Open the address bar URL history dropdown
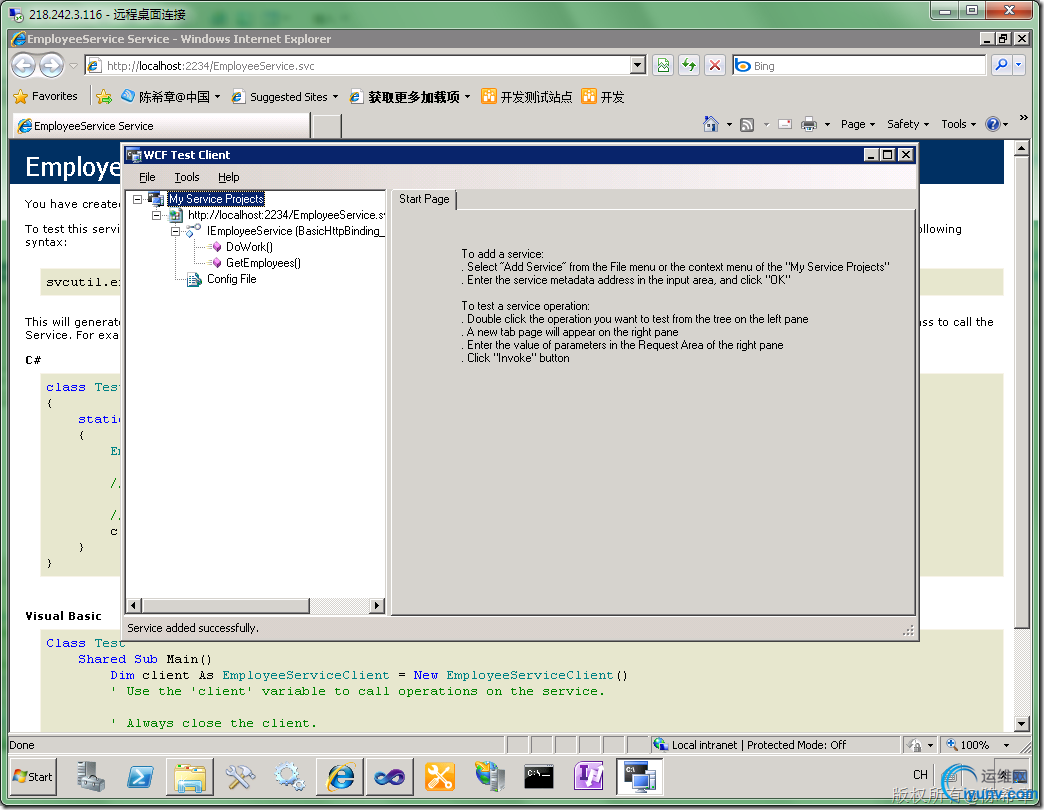Viewport: 1044px width, 810px height. tap(638, 65)
